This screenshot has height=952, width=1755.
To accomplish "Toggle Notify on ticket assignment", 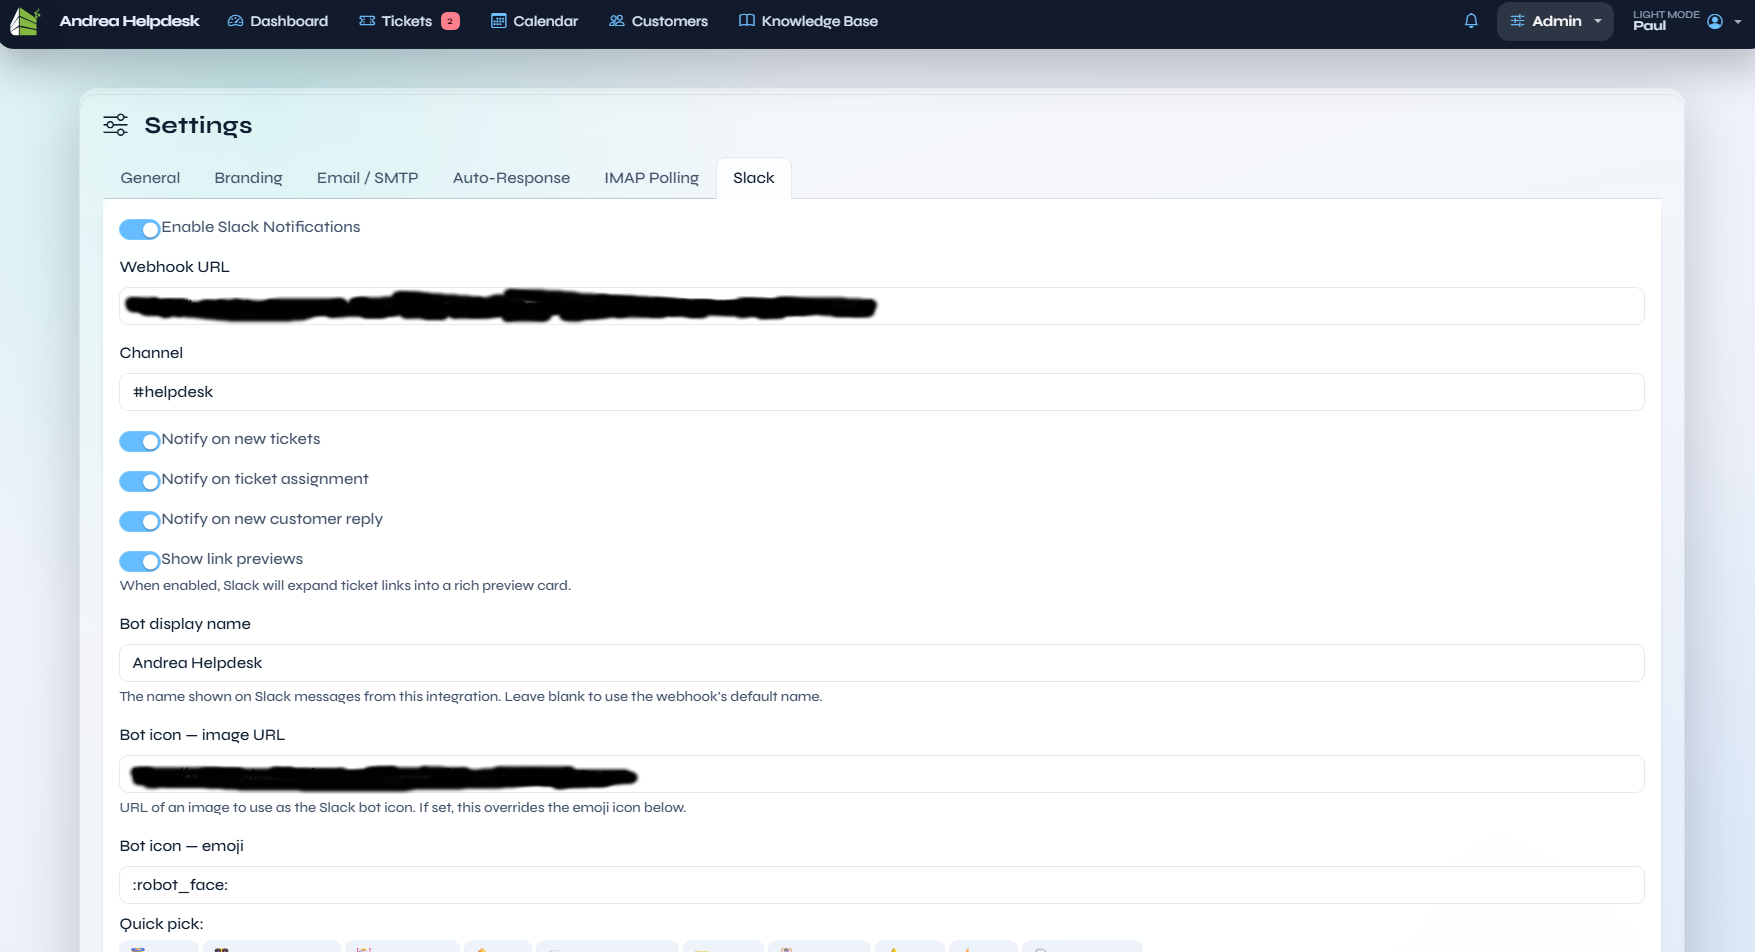I will coord(140,481).
